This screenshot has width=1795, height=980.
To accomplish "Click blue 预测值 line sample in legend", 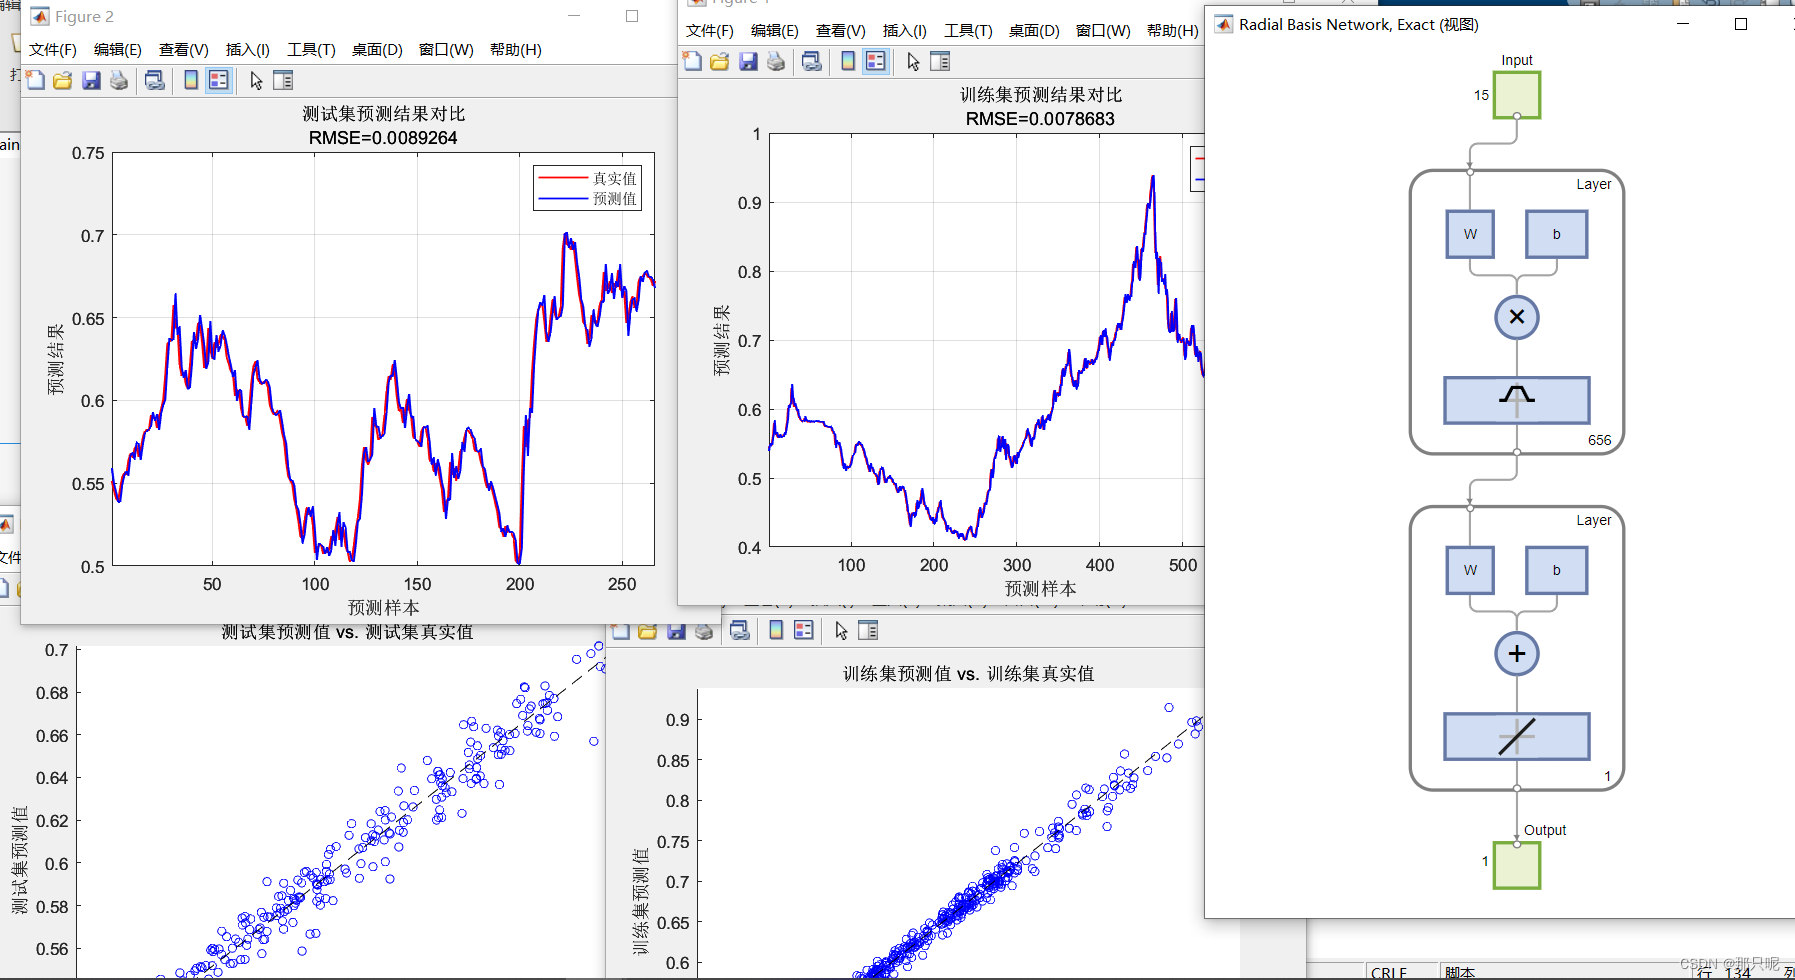I will pos(563,199).
